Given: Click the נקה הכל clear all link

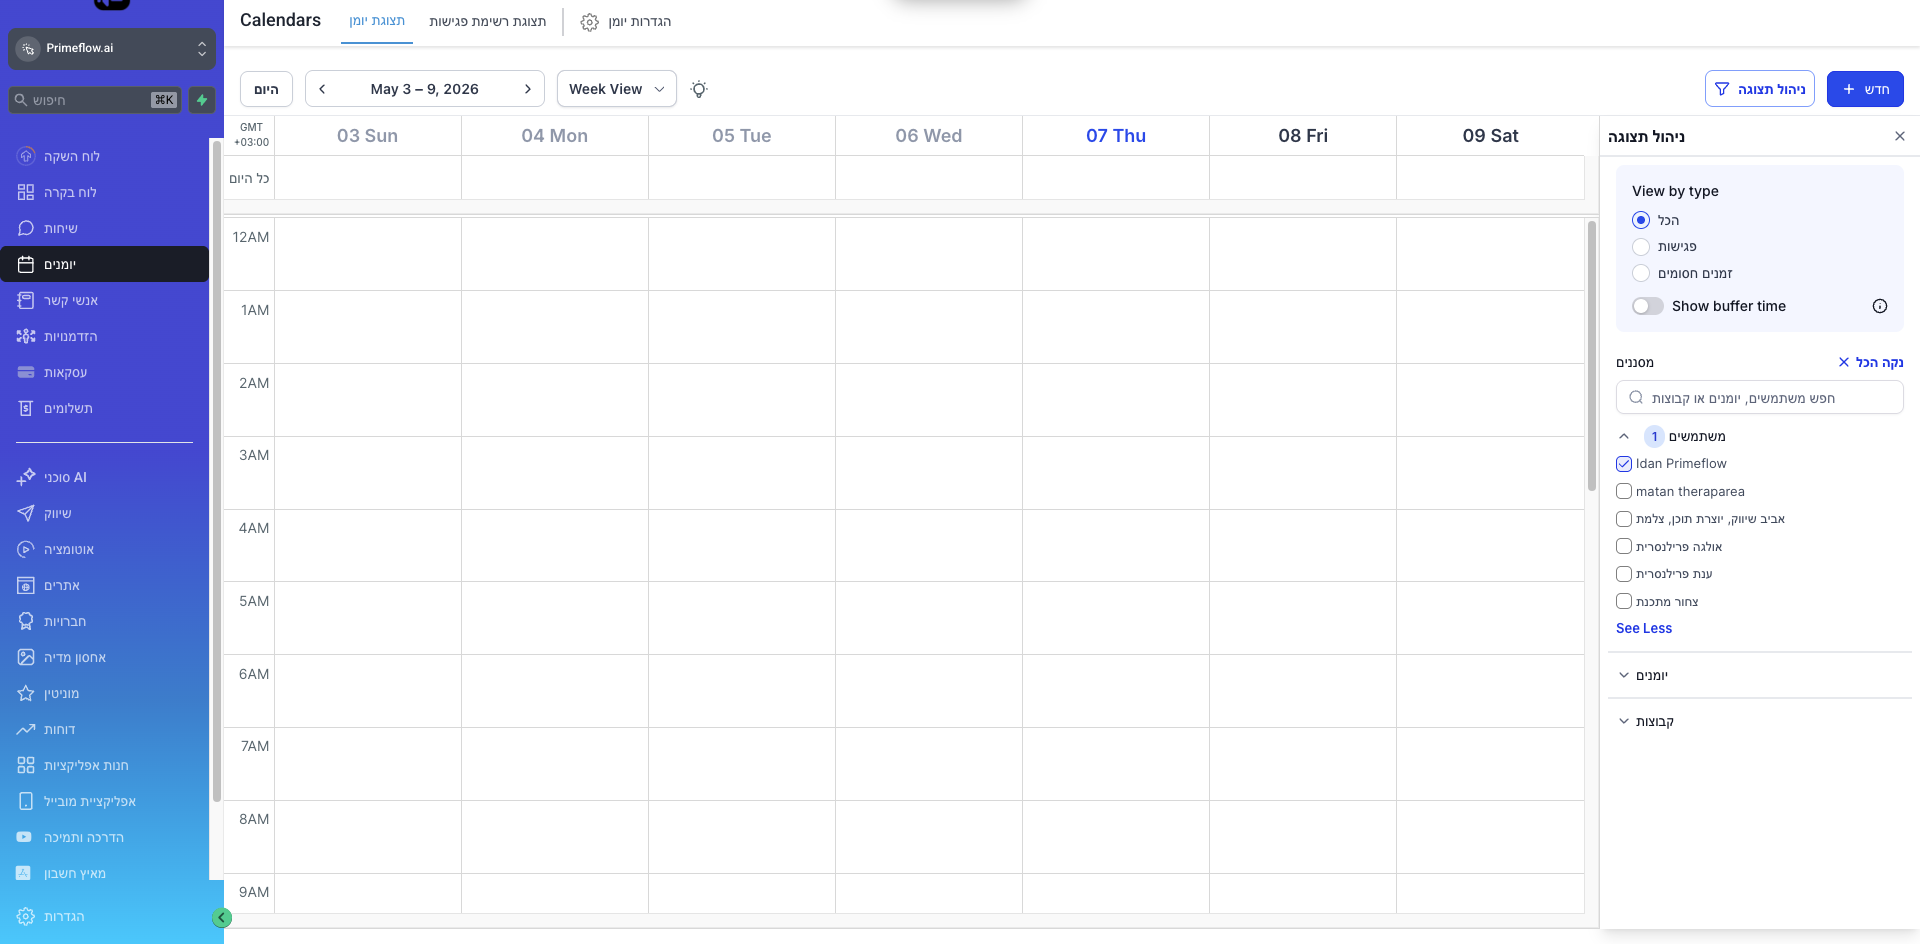Looking at the screenshot, I should coord(1871,362).
